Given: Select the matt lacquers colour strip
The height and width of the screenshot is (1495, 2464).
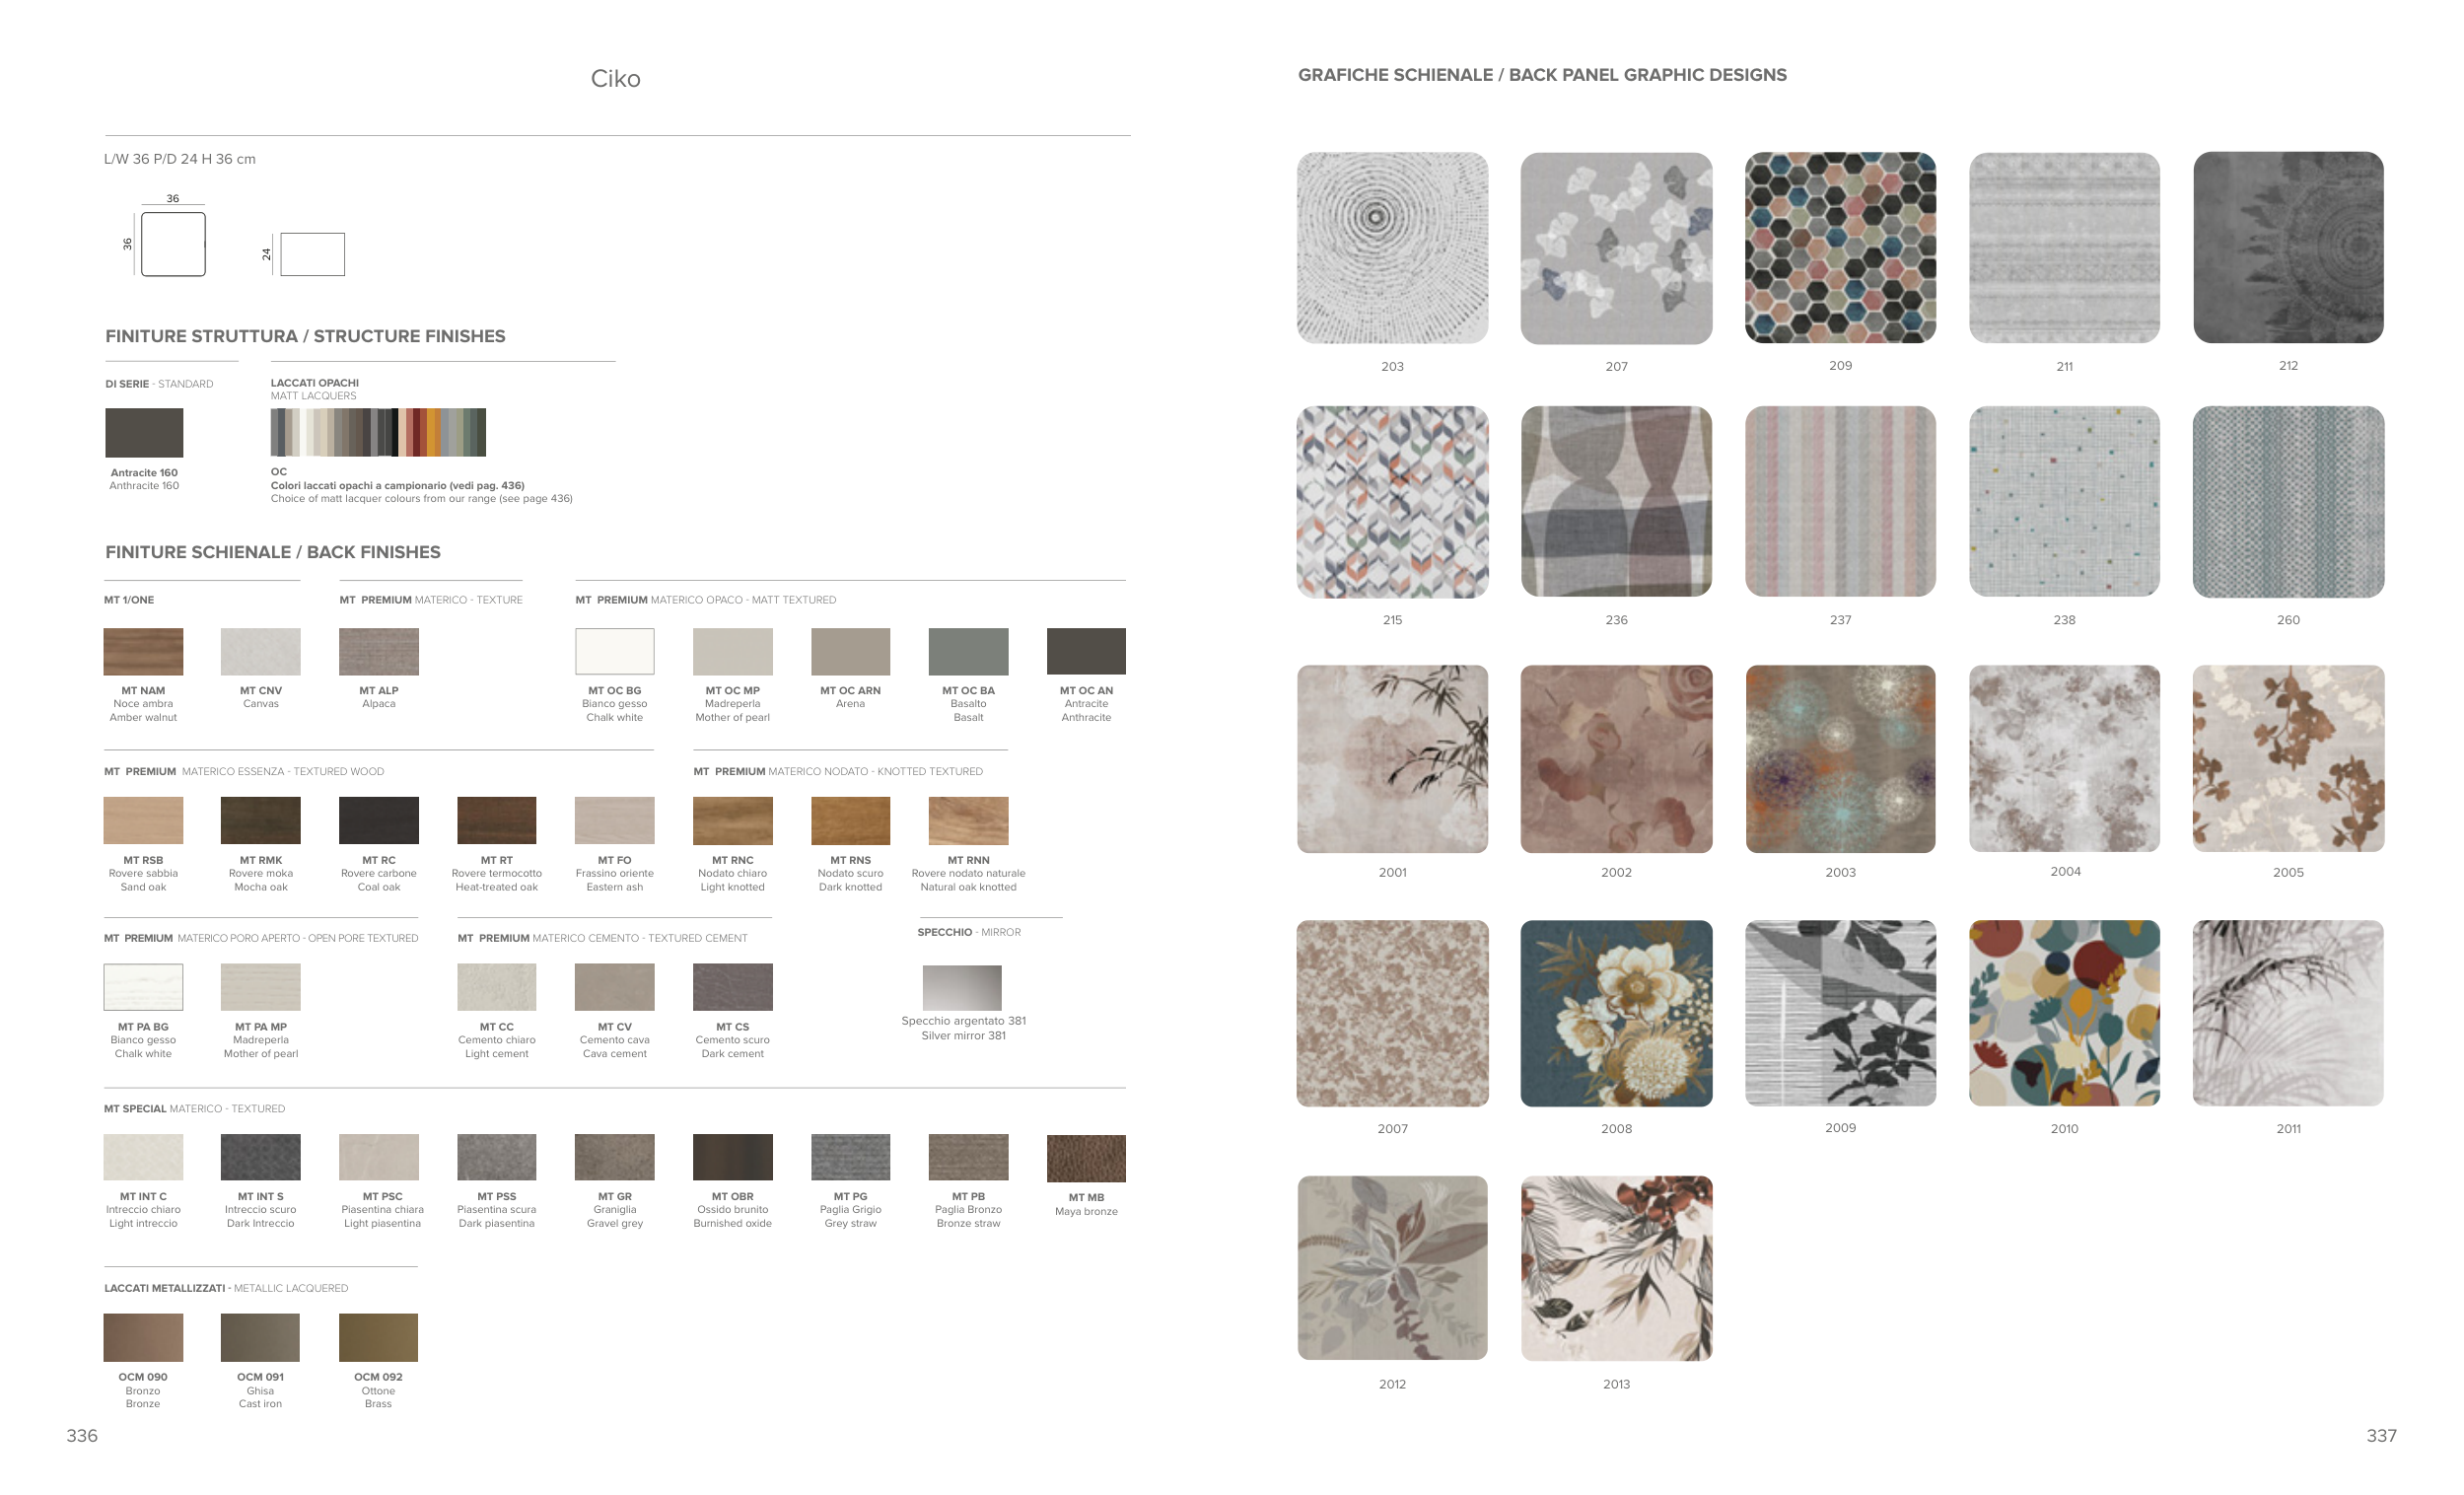Looking at the screenshot, I should click(378, 432).
